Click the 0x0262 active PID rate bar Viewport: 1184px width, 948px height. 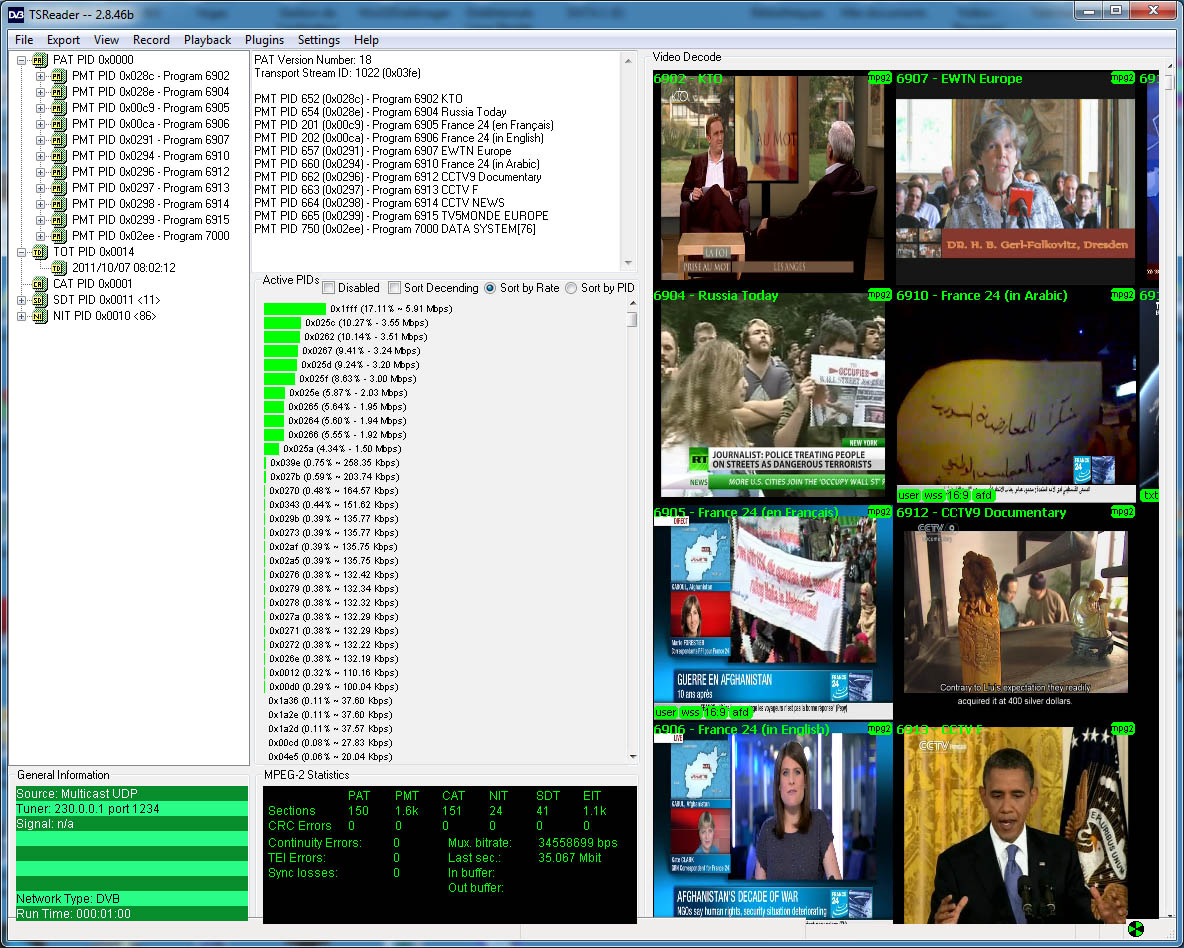point(282,337)
